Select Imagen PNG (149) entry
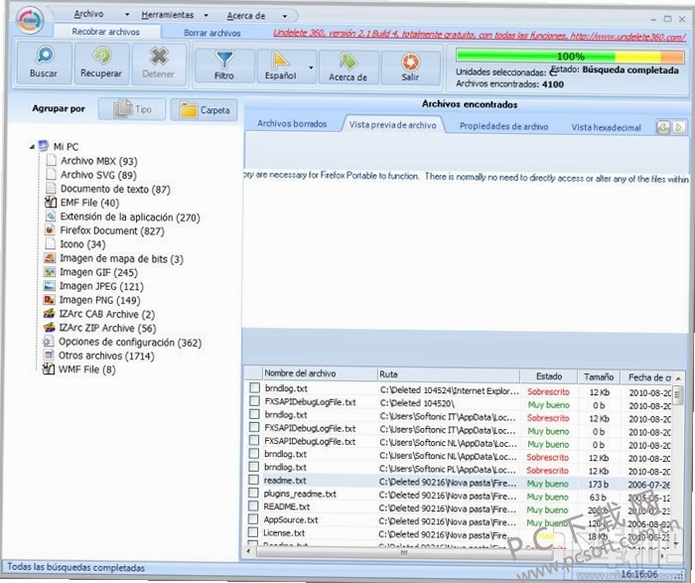Screen dimensions: 695x583 92,300
